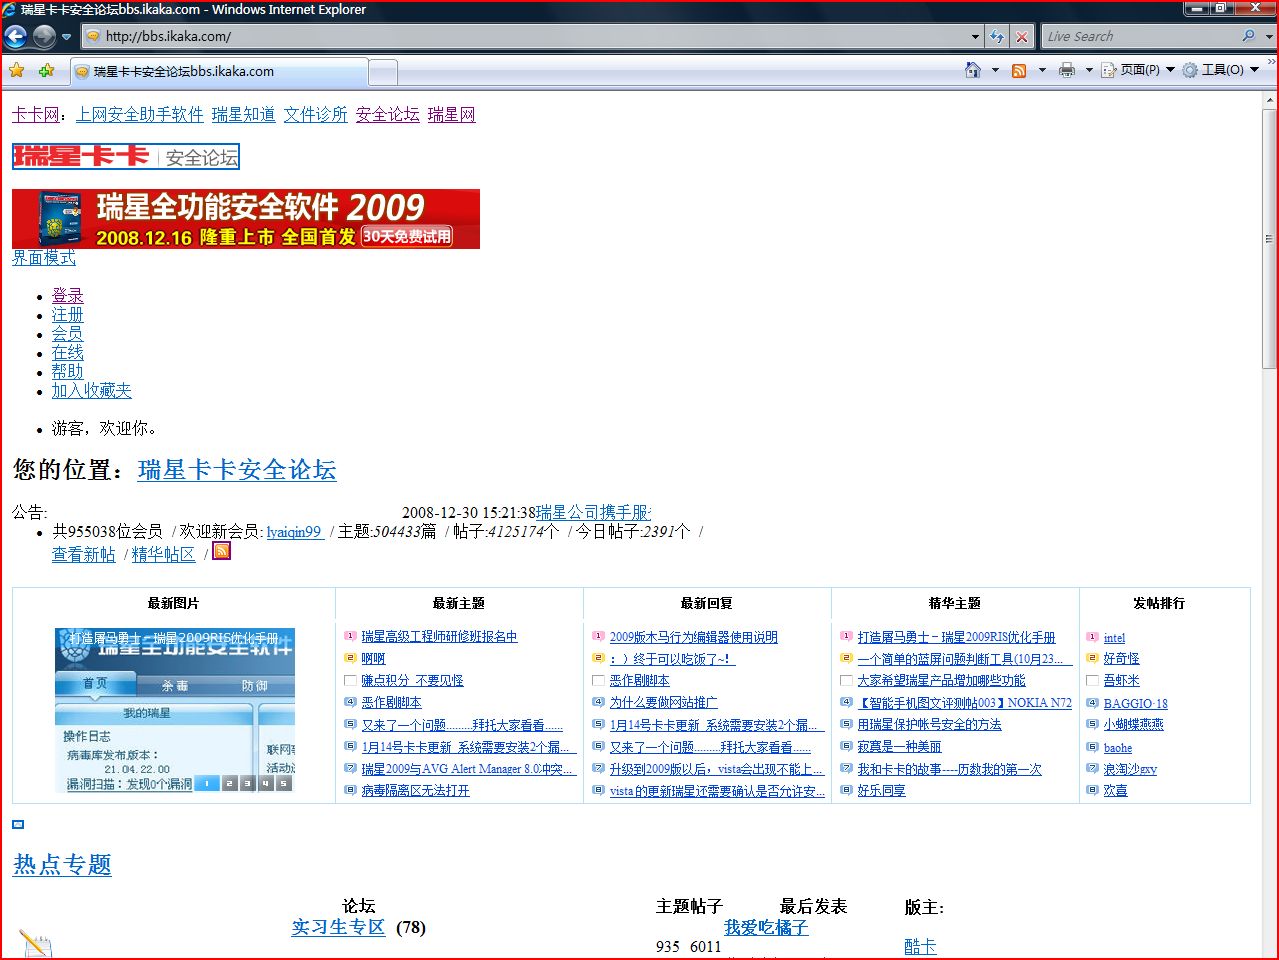1279x960 pixels.
Task: Click the orange Feeds icon in toolbar
Action: pos(1019,70)
